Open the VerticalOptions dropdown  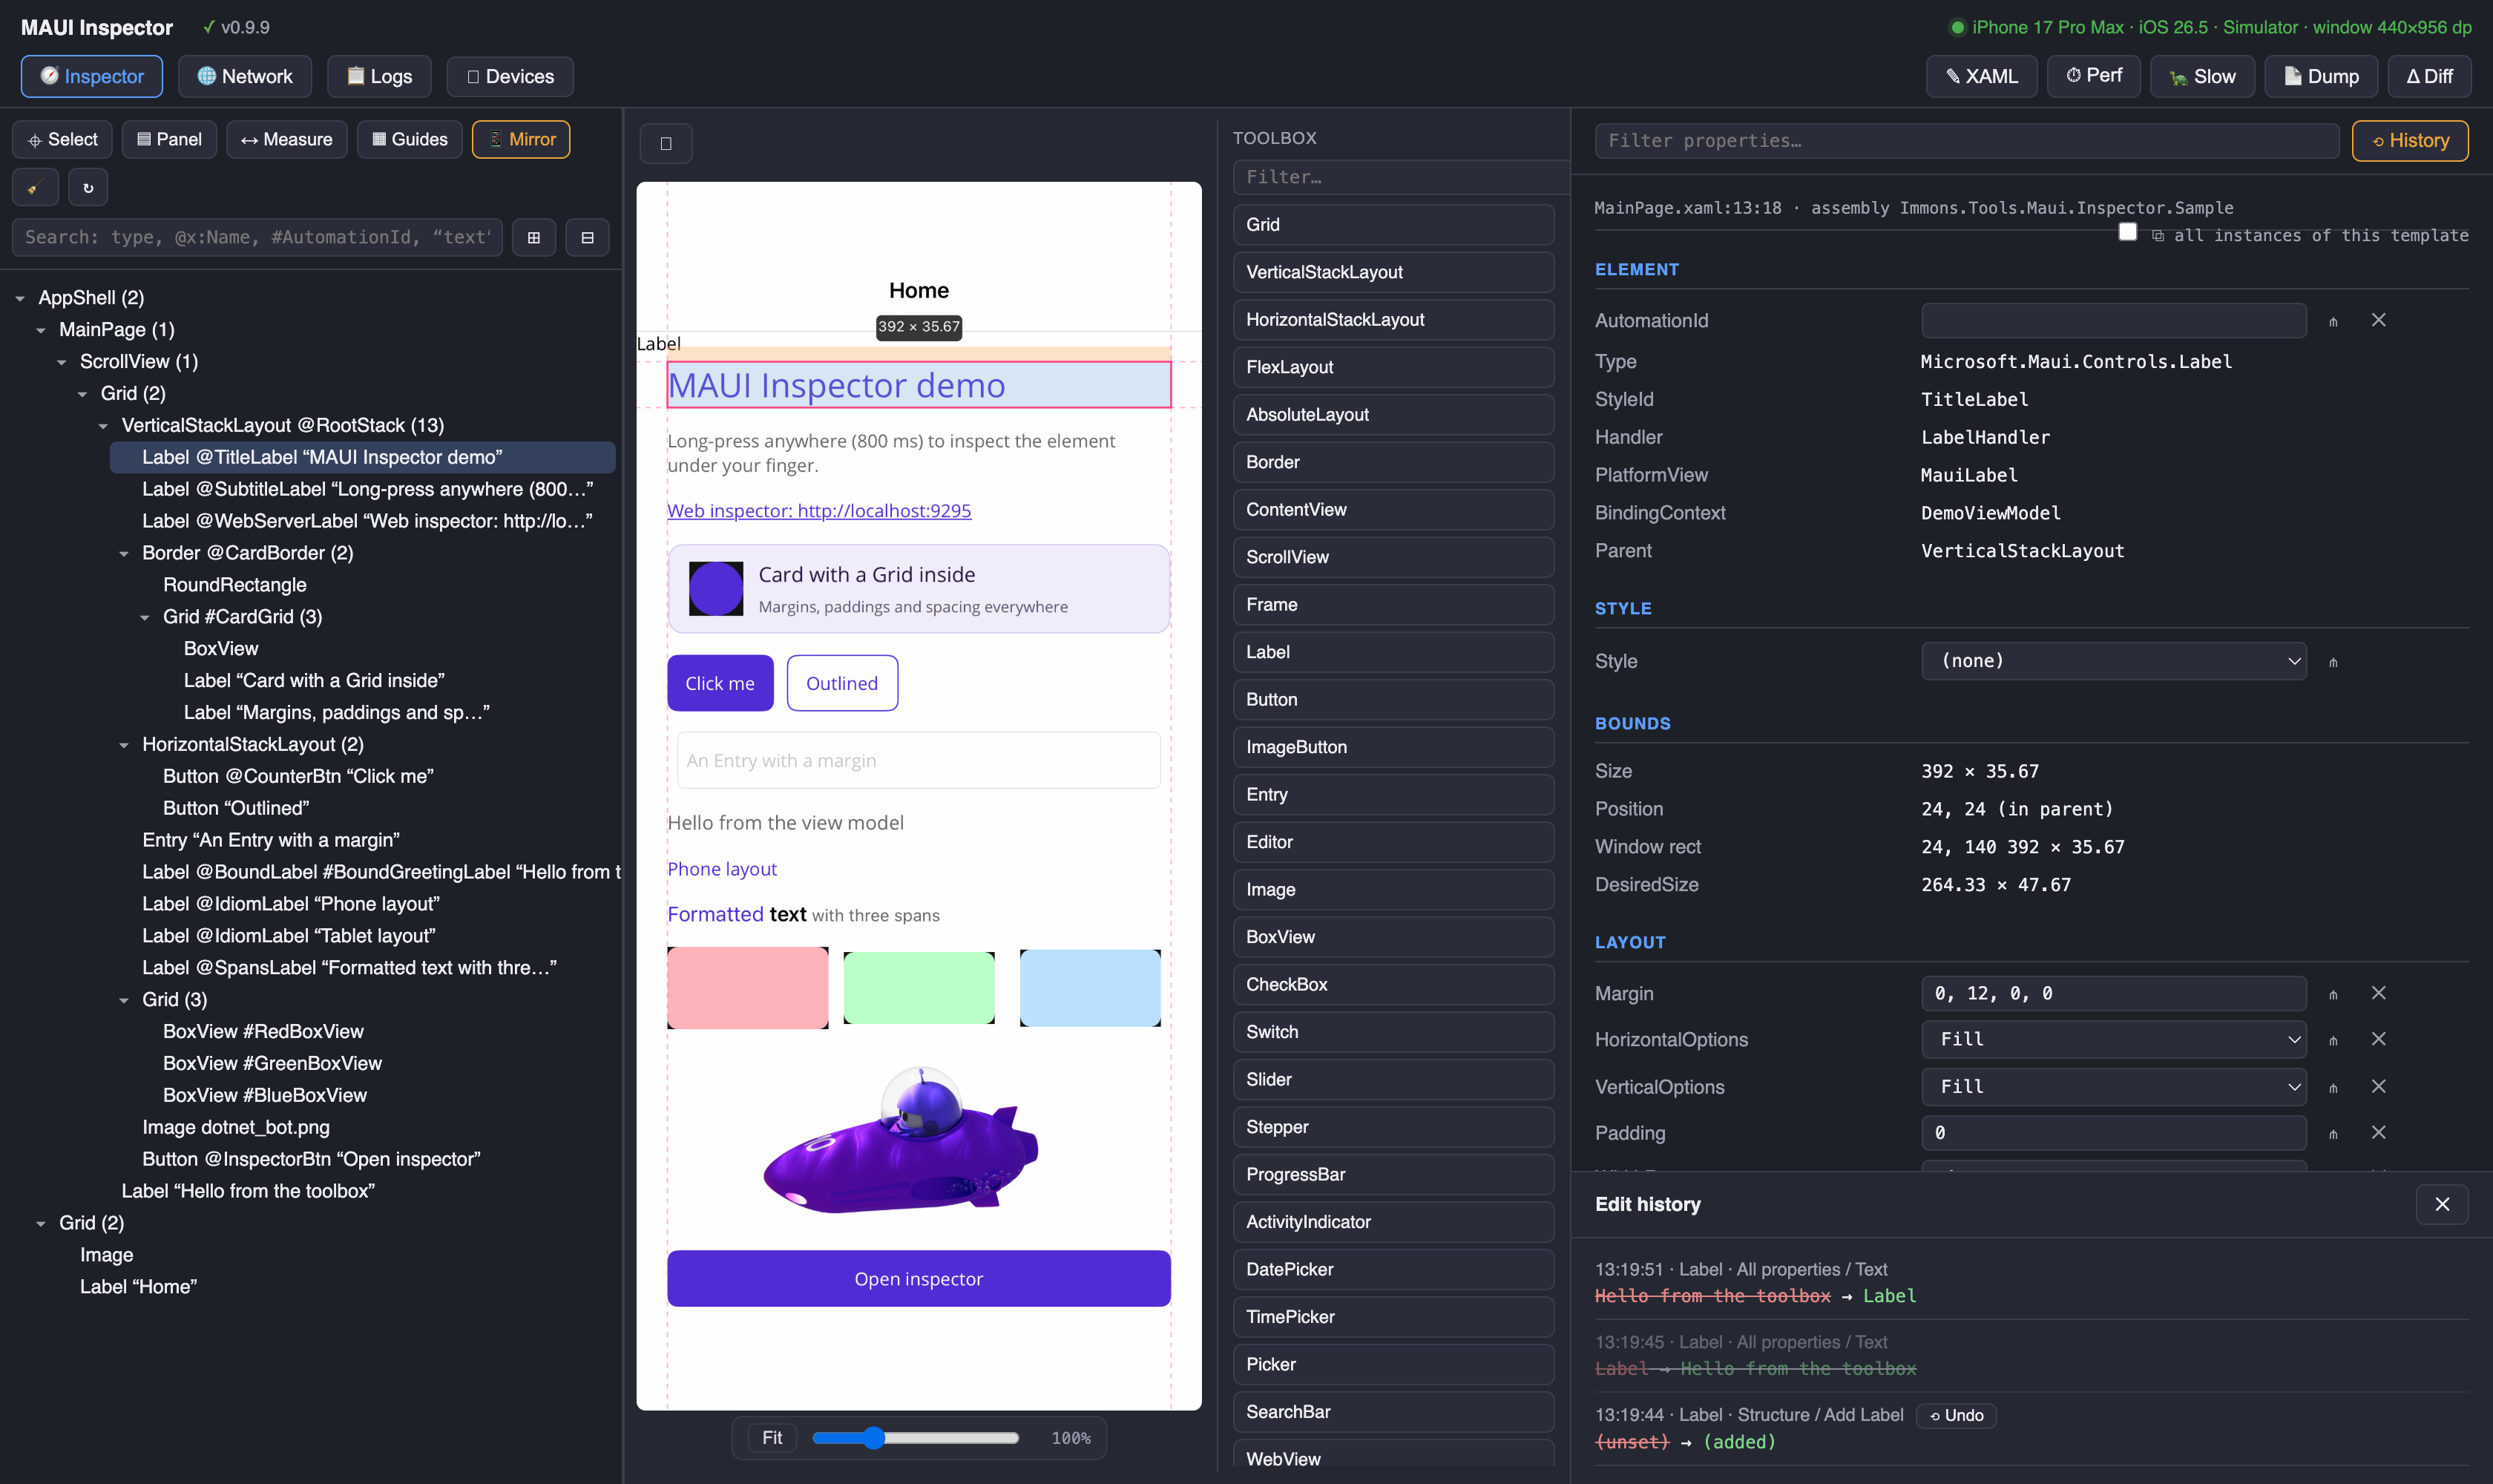[x=2113, y=1086]
